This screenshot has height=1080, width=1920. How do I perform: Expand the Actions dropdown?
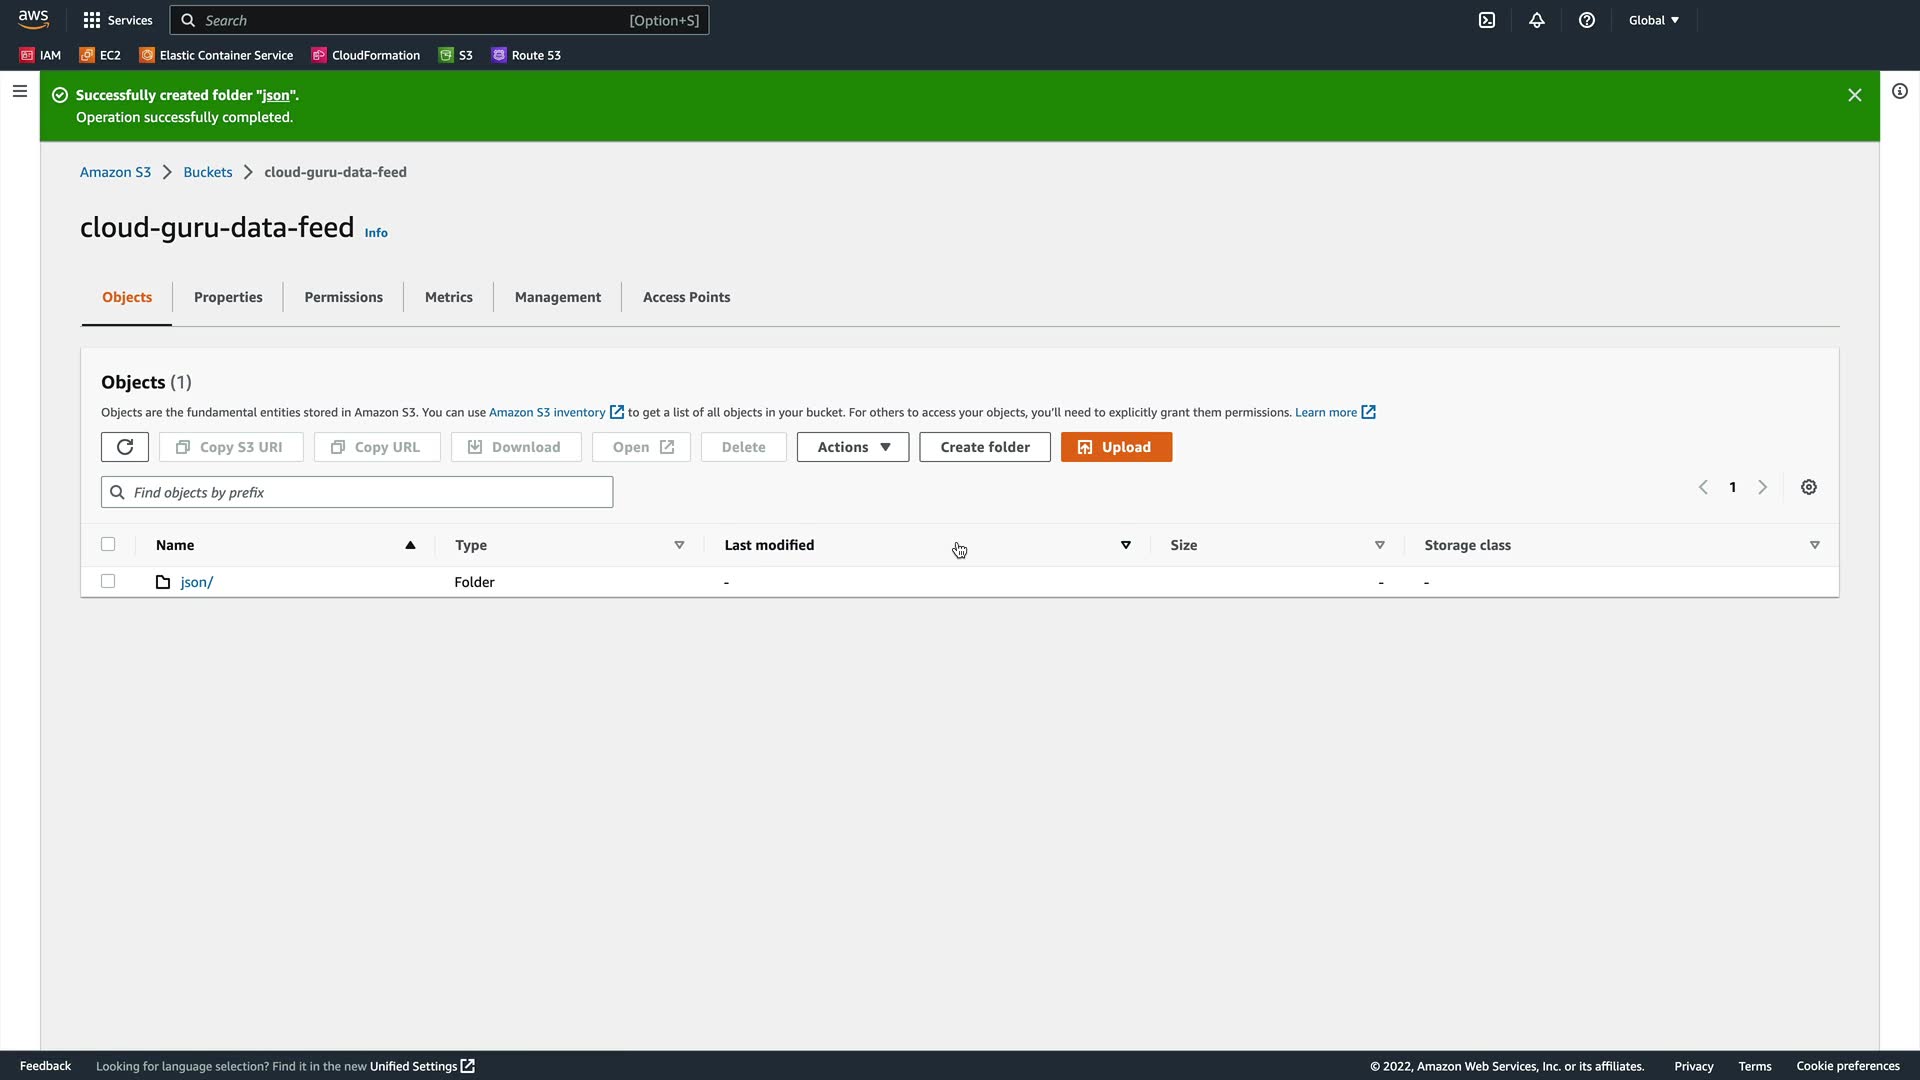pos(853,447)
